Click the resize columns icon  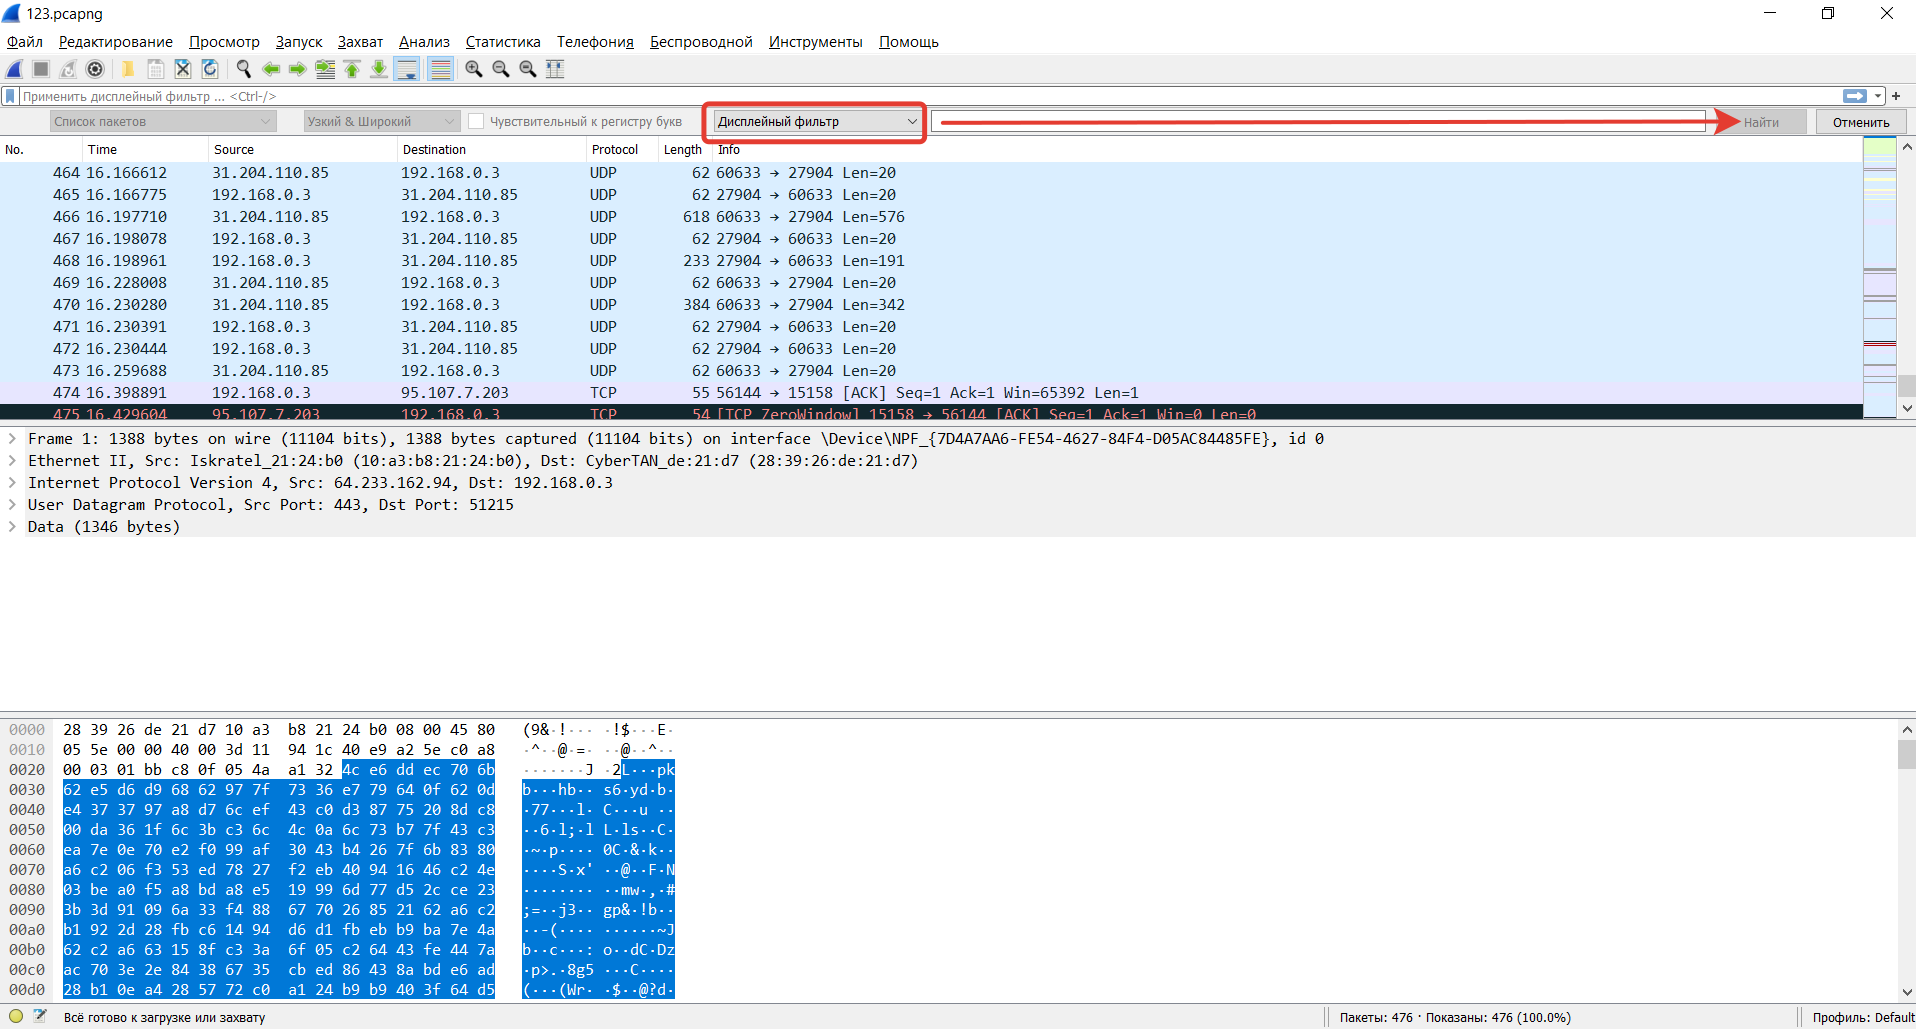click(555, 69)
